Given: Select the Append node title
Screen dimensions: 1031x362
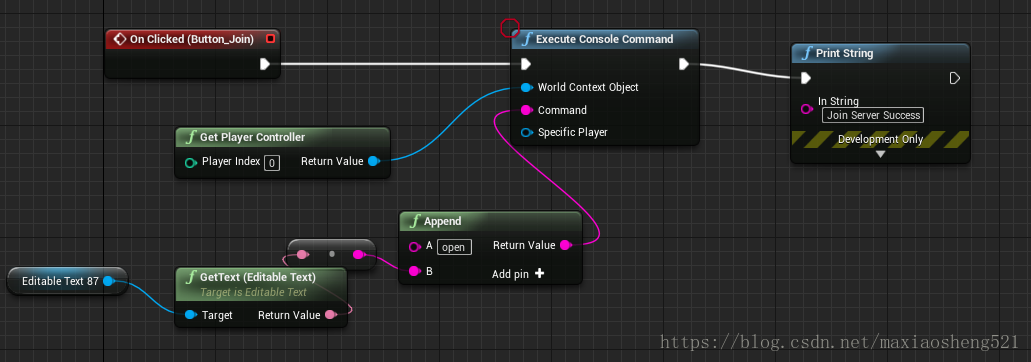Looking at the screenshot, I should 443,221.
